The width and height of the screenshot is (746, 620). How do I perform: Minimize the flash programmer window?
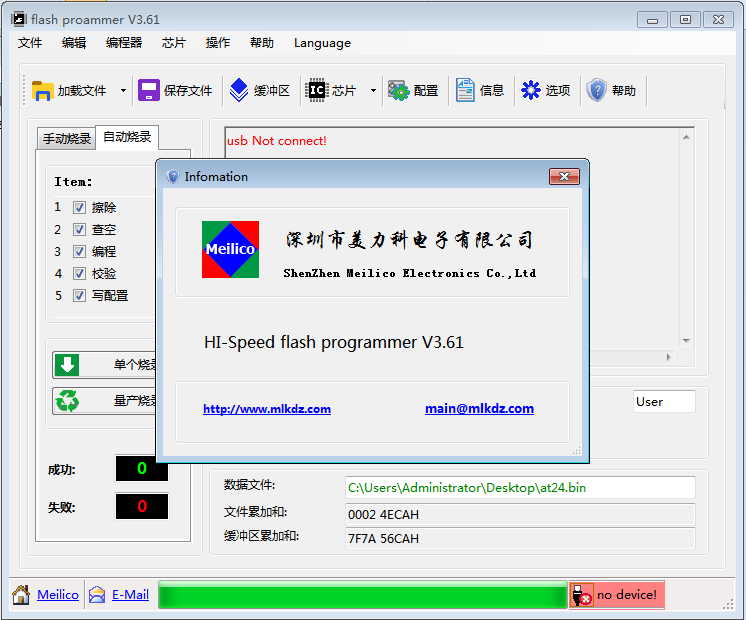(x=653, y=20)
